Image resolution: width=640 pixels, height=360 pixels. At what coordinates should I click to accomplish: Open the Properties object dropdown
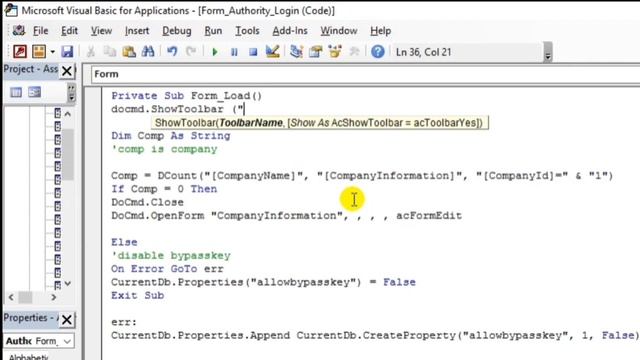(x=67, y=341)
